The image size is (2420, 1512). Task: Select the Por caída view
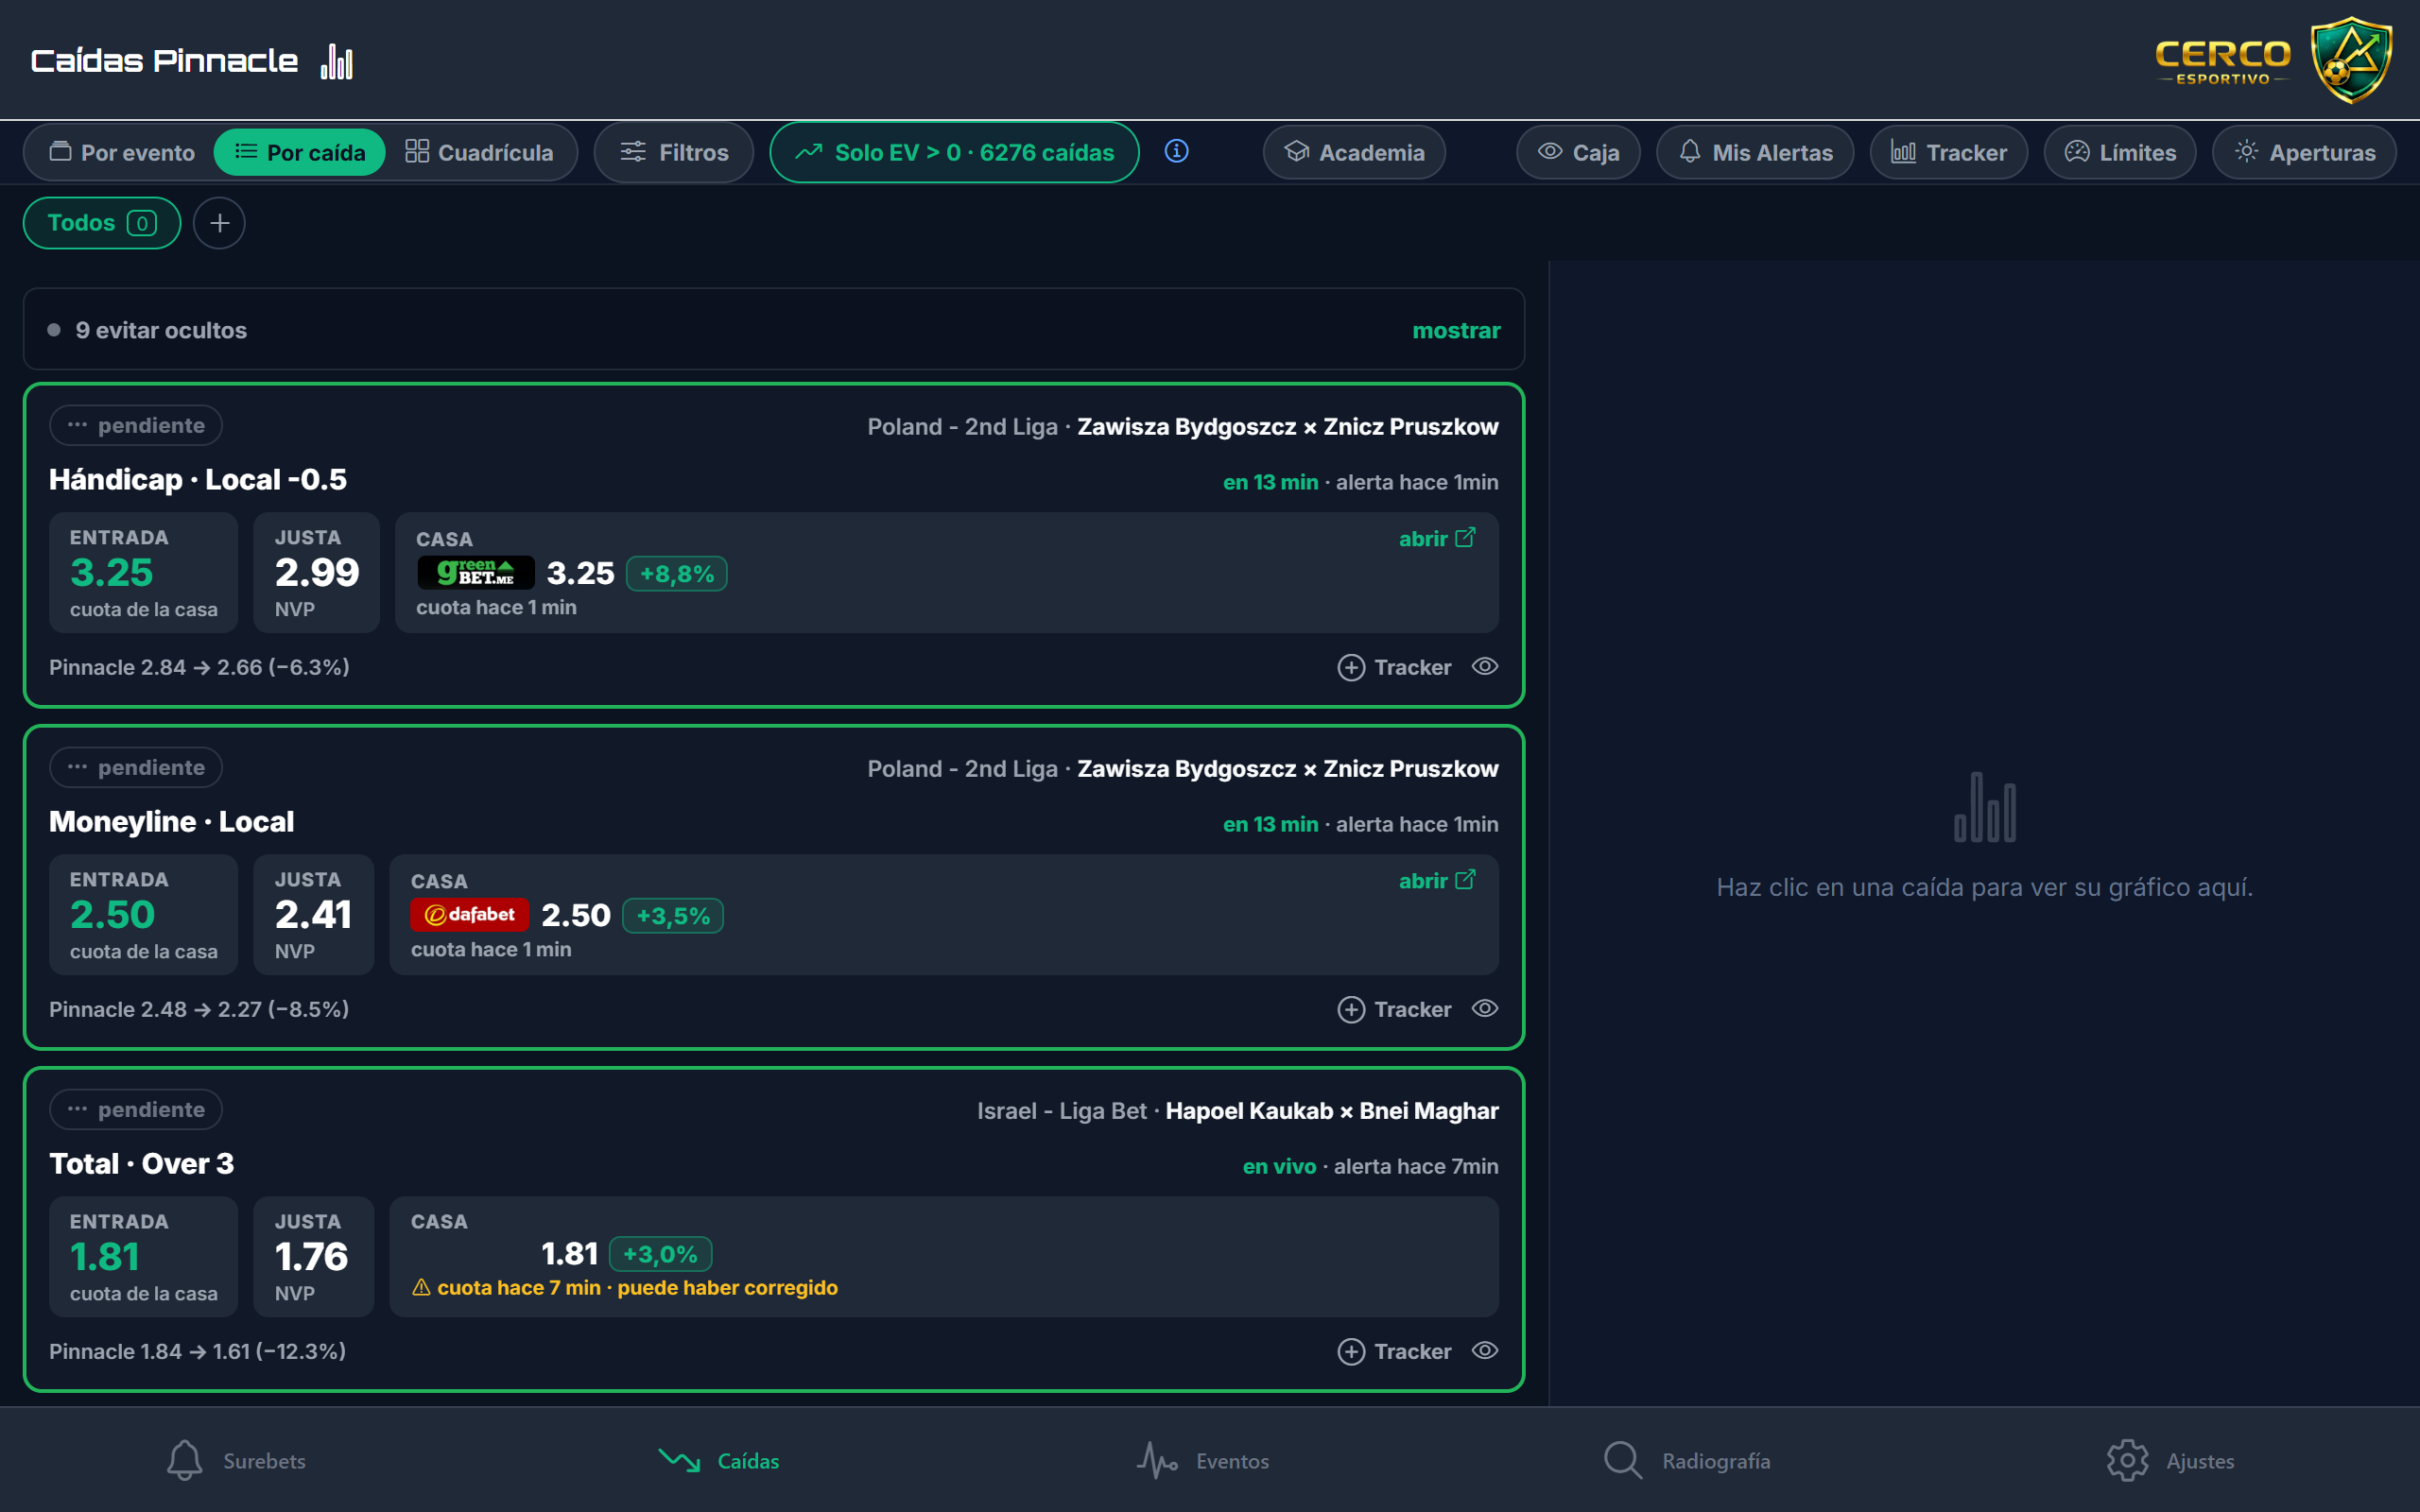tap(300, 152)
